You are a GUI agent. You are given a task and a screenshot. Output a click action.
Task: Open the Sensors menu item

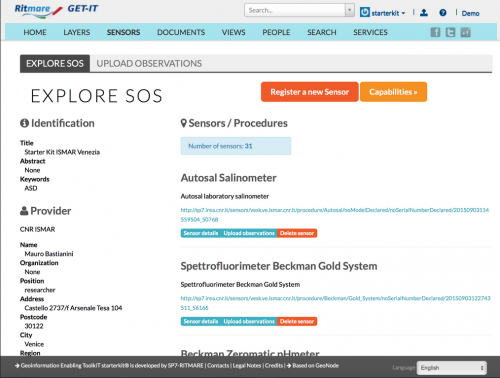123,32
